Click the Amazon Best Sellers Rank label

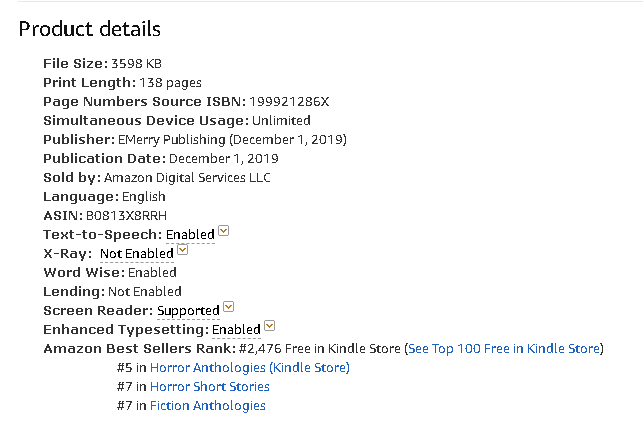click(x=138, y=348)
